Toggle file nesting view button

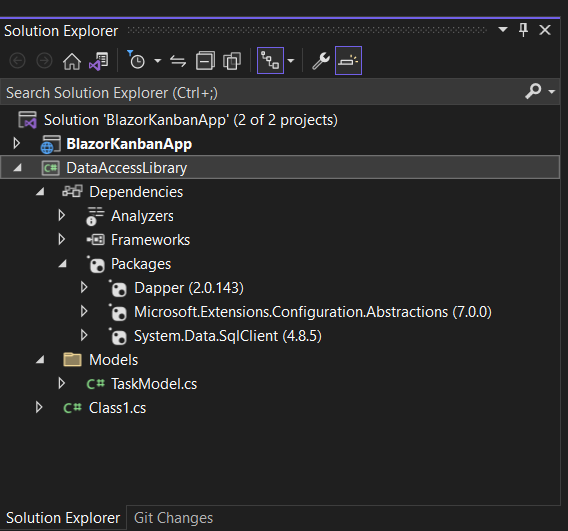[270, 60]
